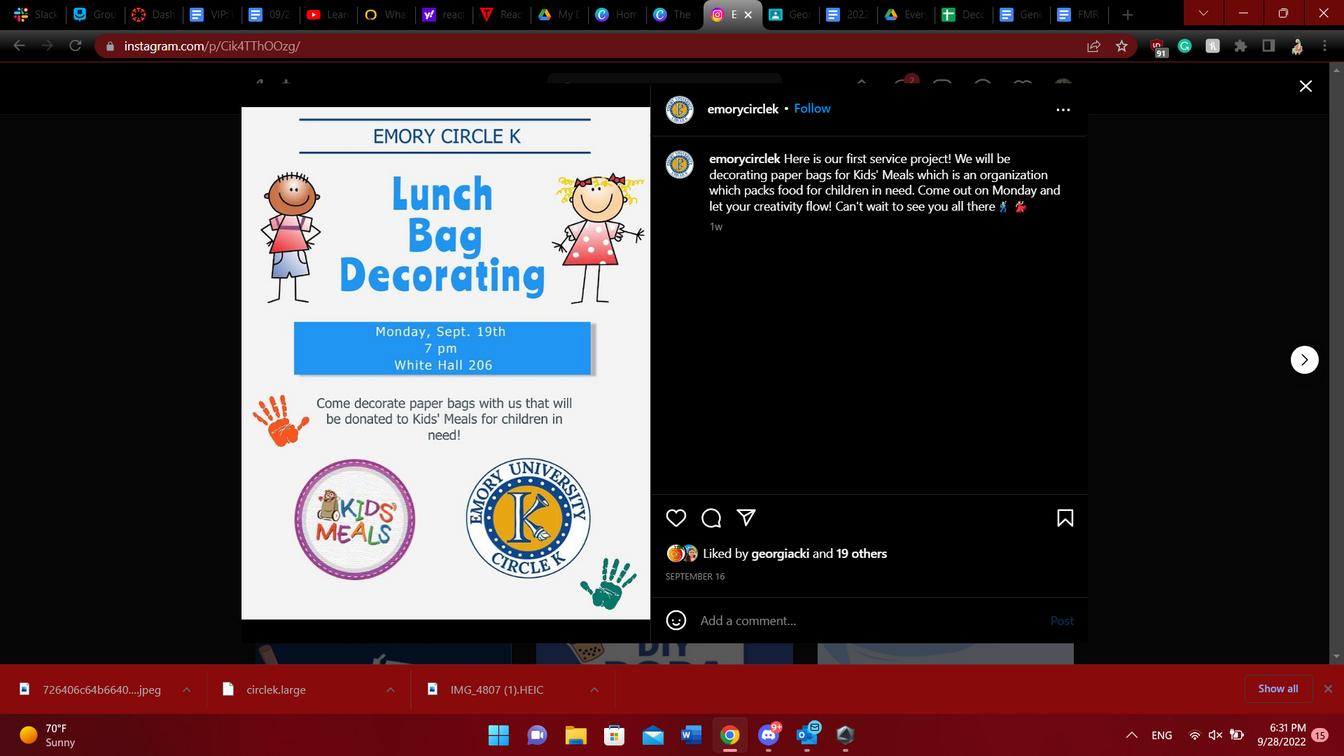This screenshot has height=756, width=1344.
Task: Close the downloads bar
Action: coord(1328,689)
